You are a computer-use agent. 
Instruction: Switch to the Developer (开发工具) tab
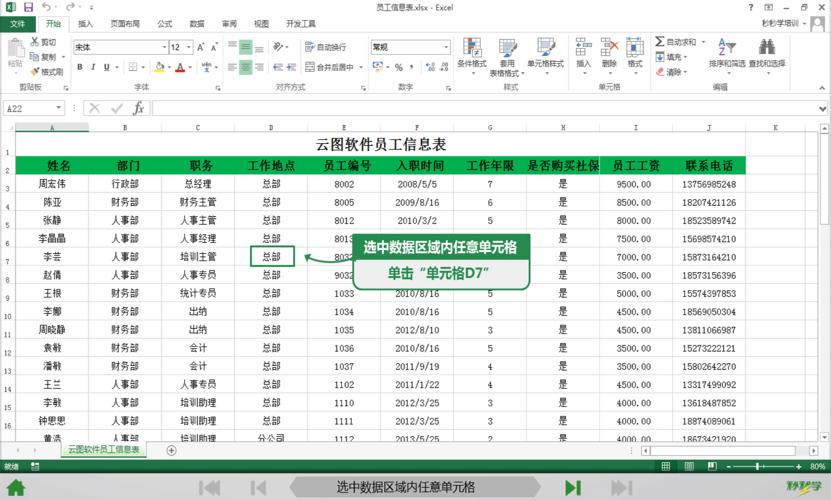tap(300, 24)
